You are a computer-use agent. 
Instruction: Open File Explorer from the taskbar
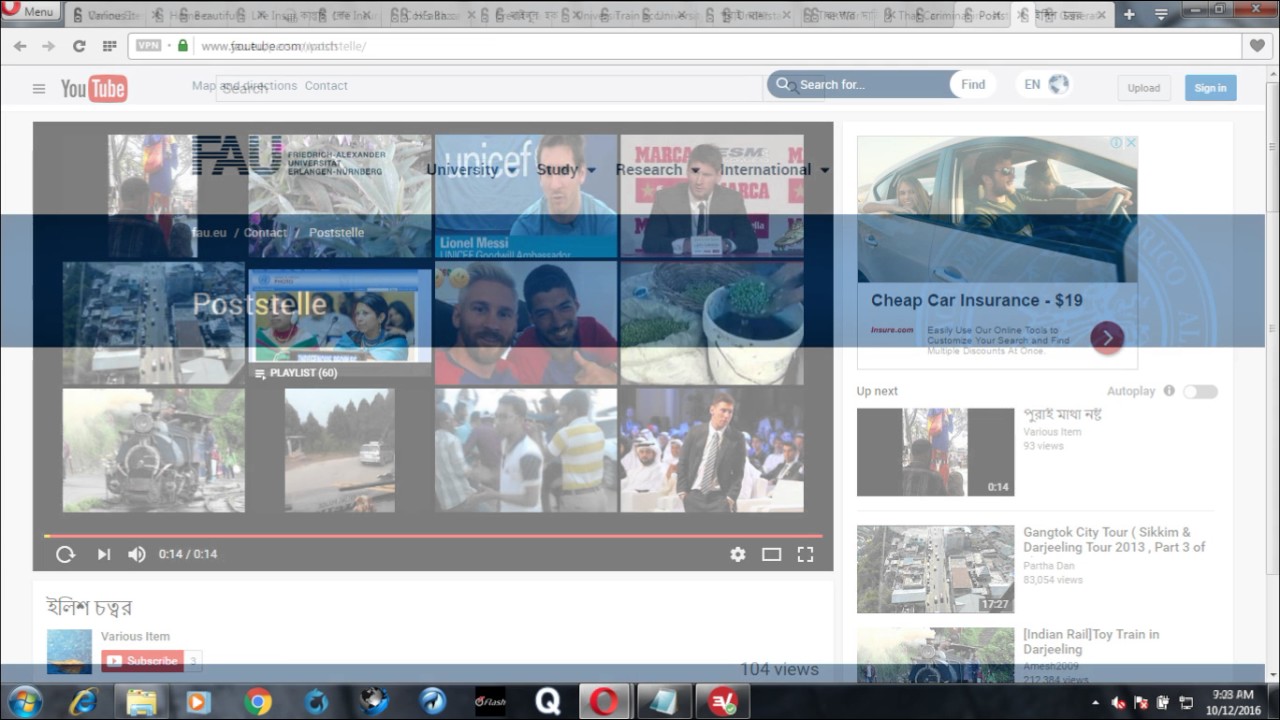coord(141,702)
